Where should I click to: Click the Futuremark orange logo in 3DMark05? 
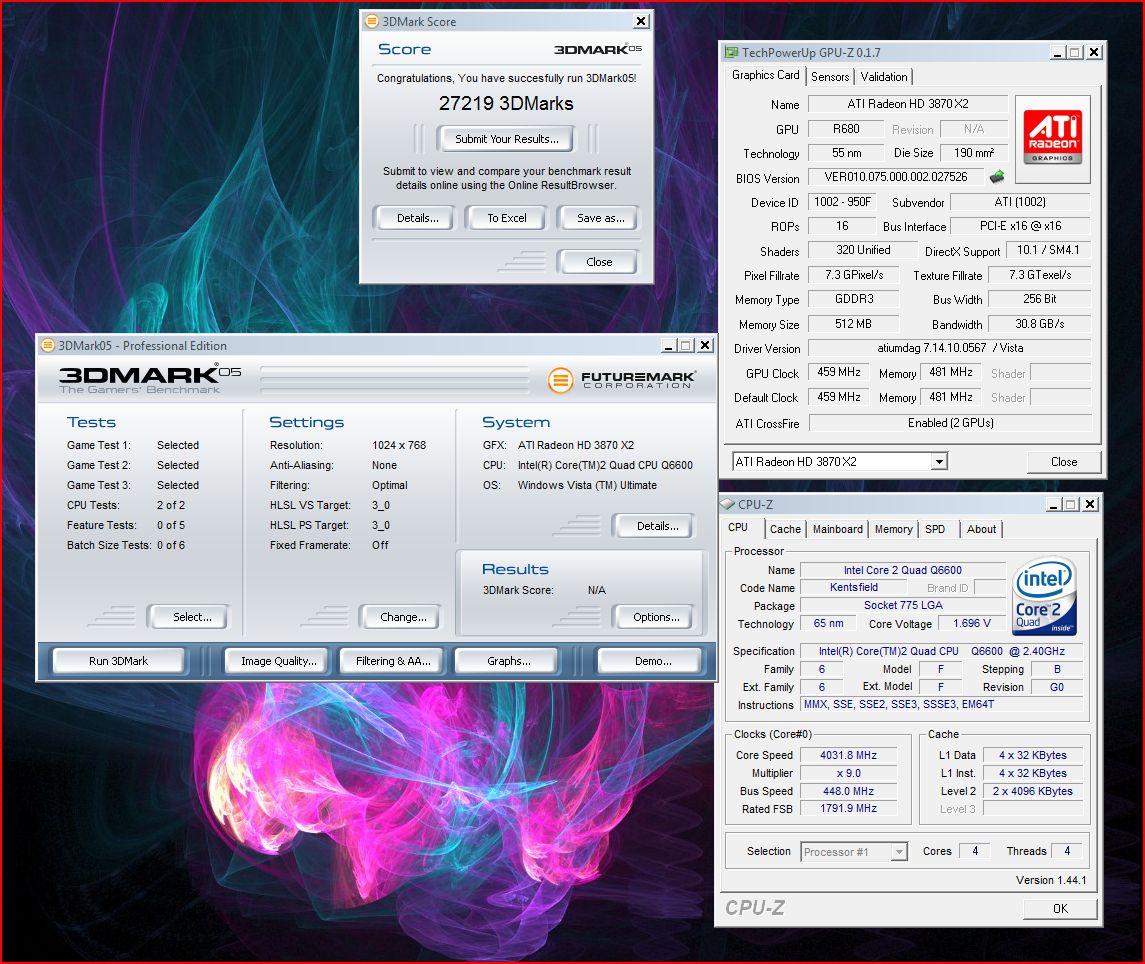pos(561,380)
